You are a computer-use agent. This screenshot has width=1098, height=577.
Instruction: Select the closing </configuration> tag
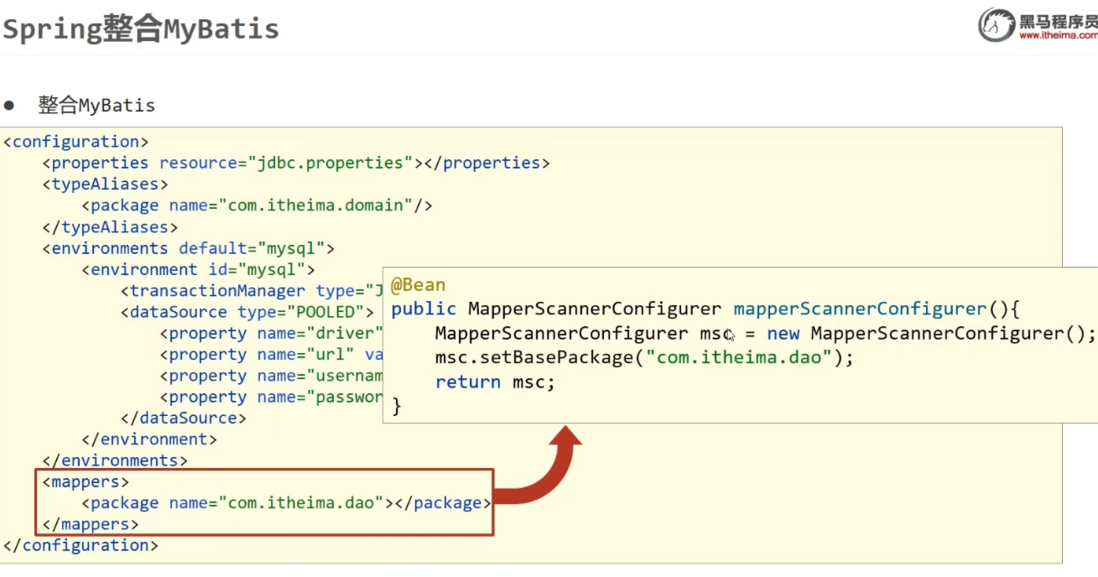click(81, 545)
